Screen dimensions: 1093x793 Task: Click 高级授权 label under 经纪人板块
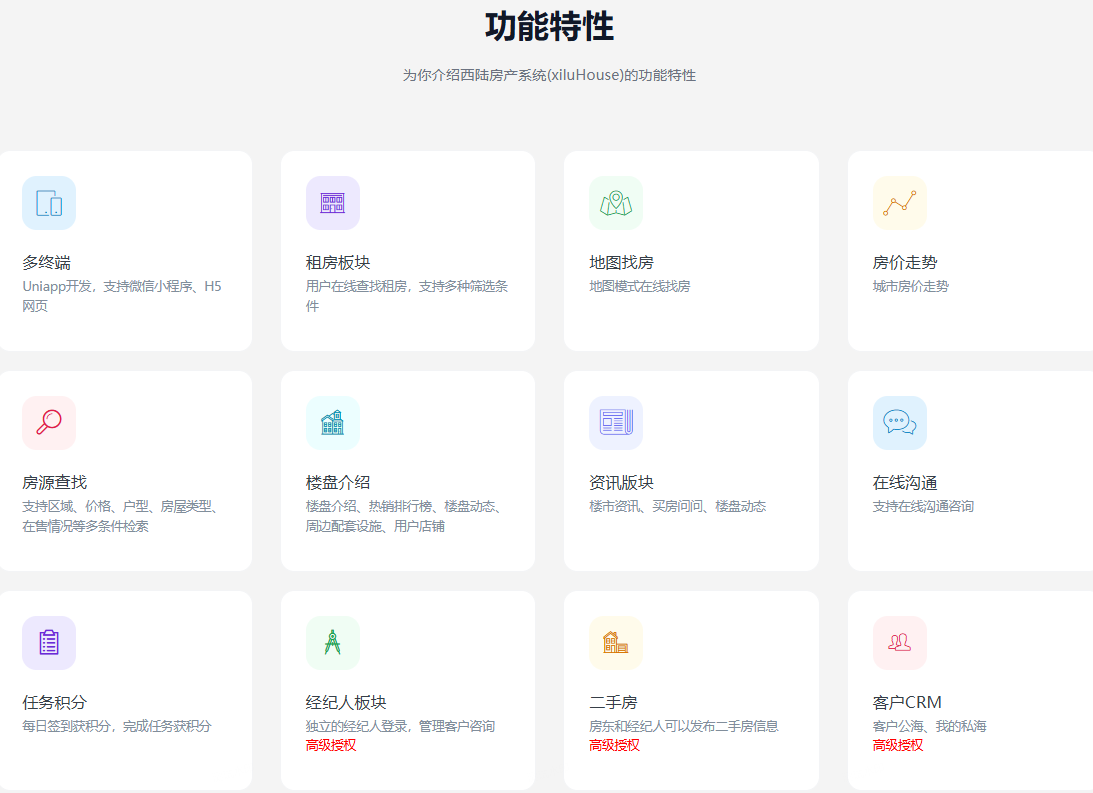(331, 745)
